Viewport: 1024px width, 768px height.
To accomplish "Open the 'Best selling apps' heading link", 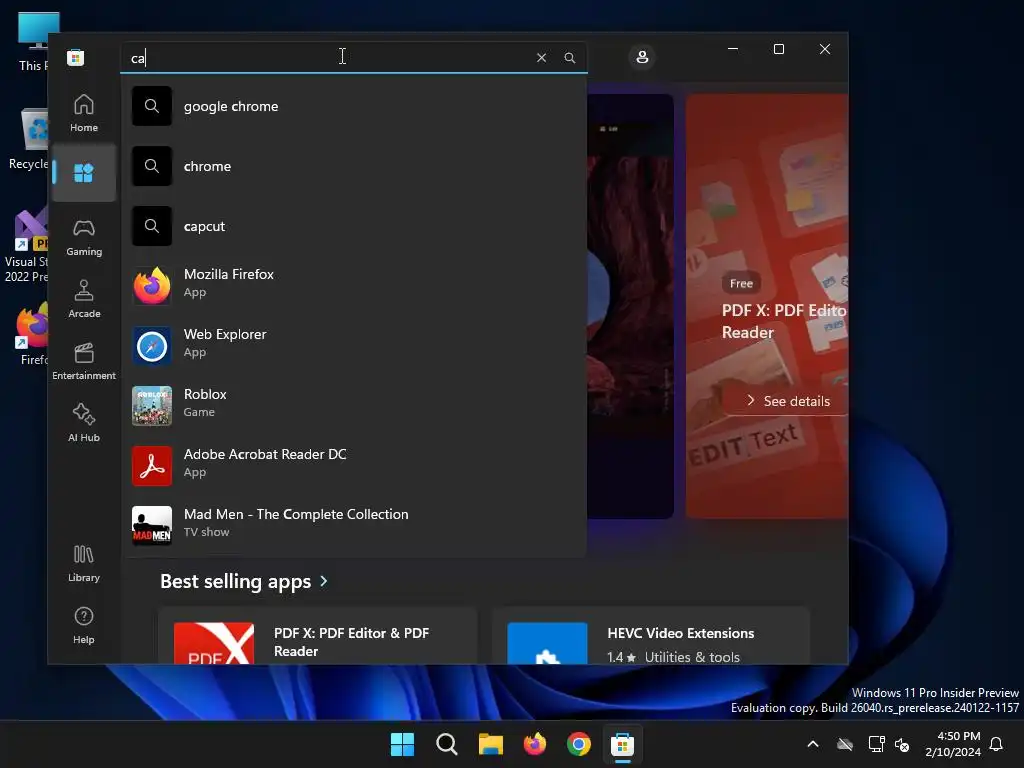I will coord(235,581).
